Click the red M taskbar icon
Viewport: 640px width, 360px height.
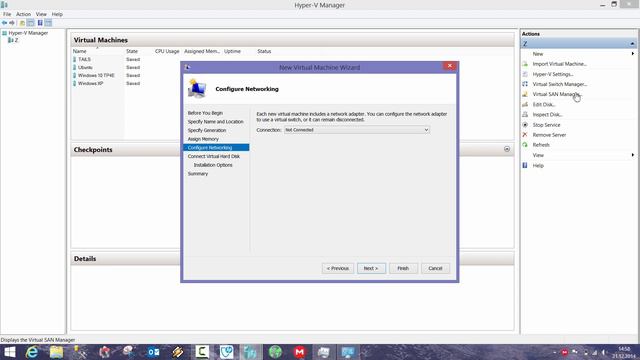[x=300, y=352]
